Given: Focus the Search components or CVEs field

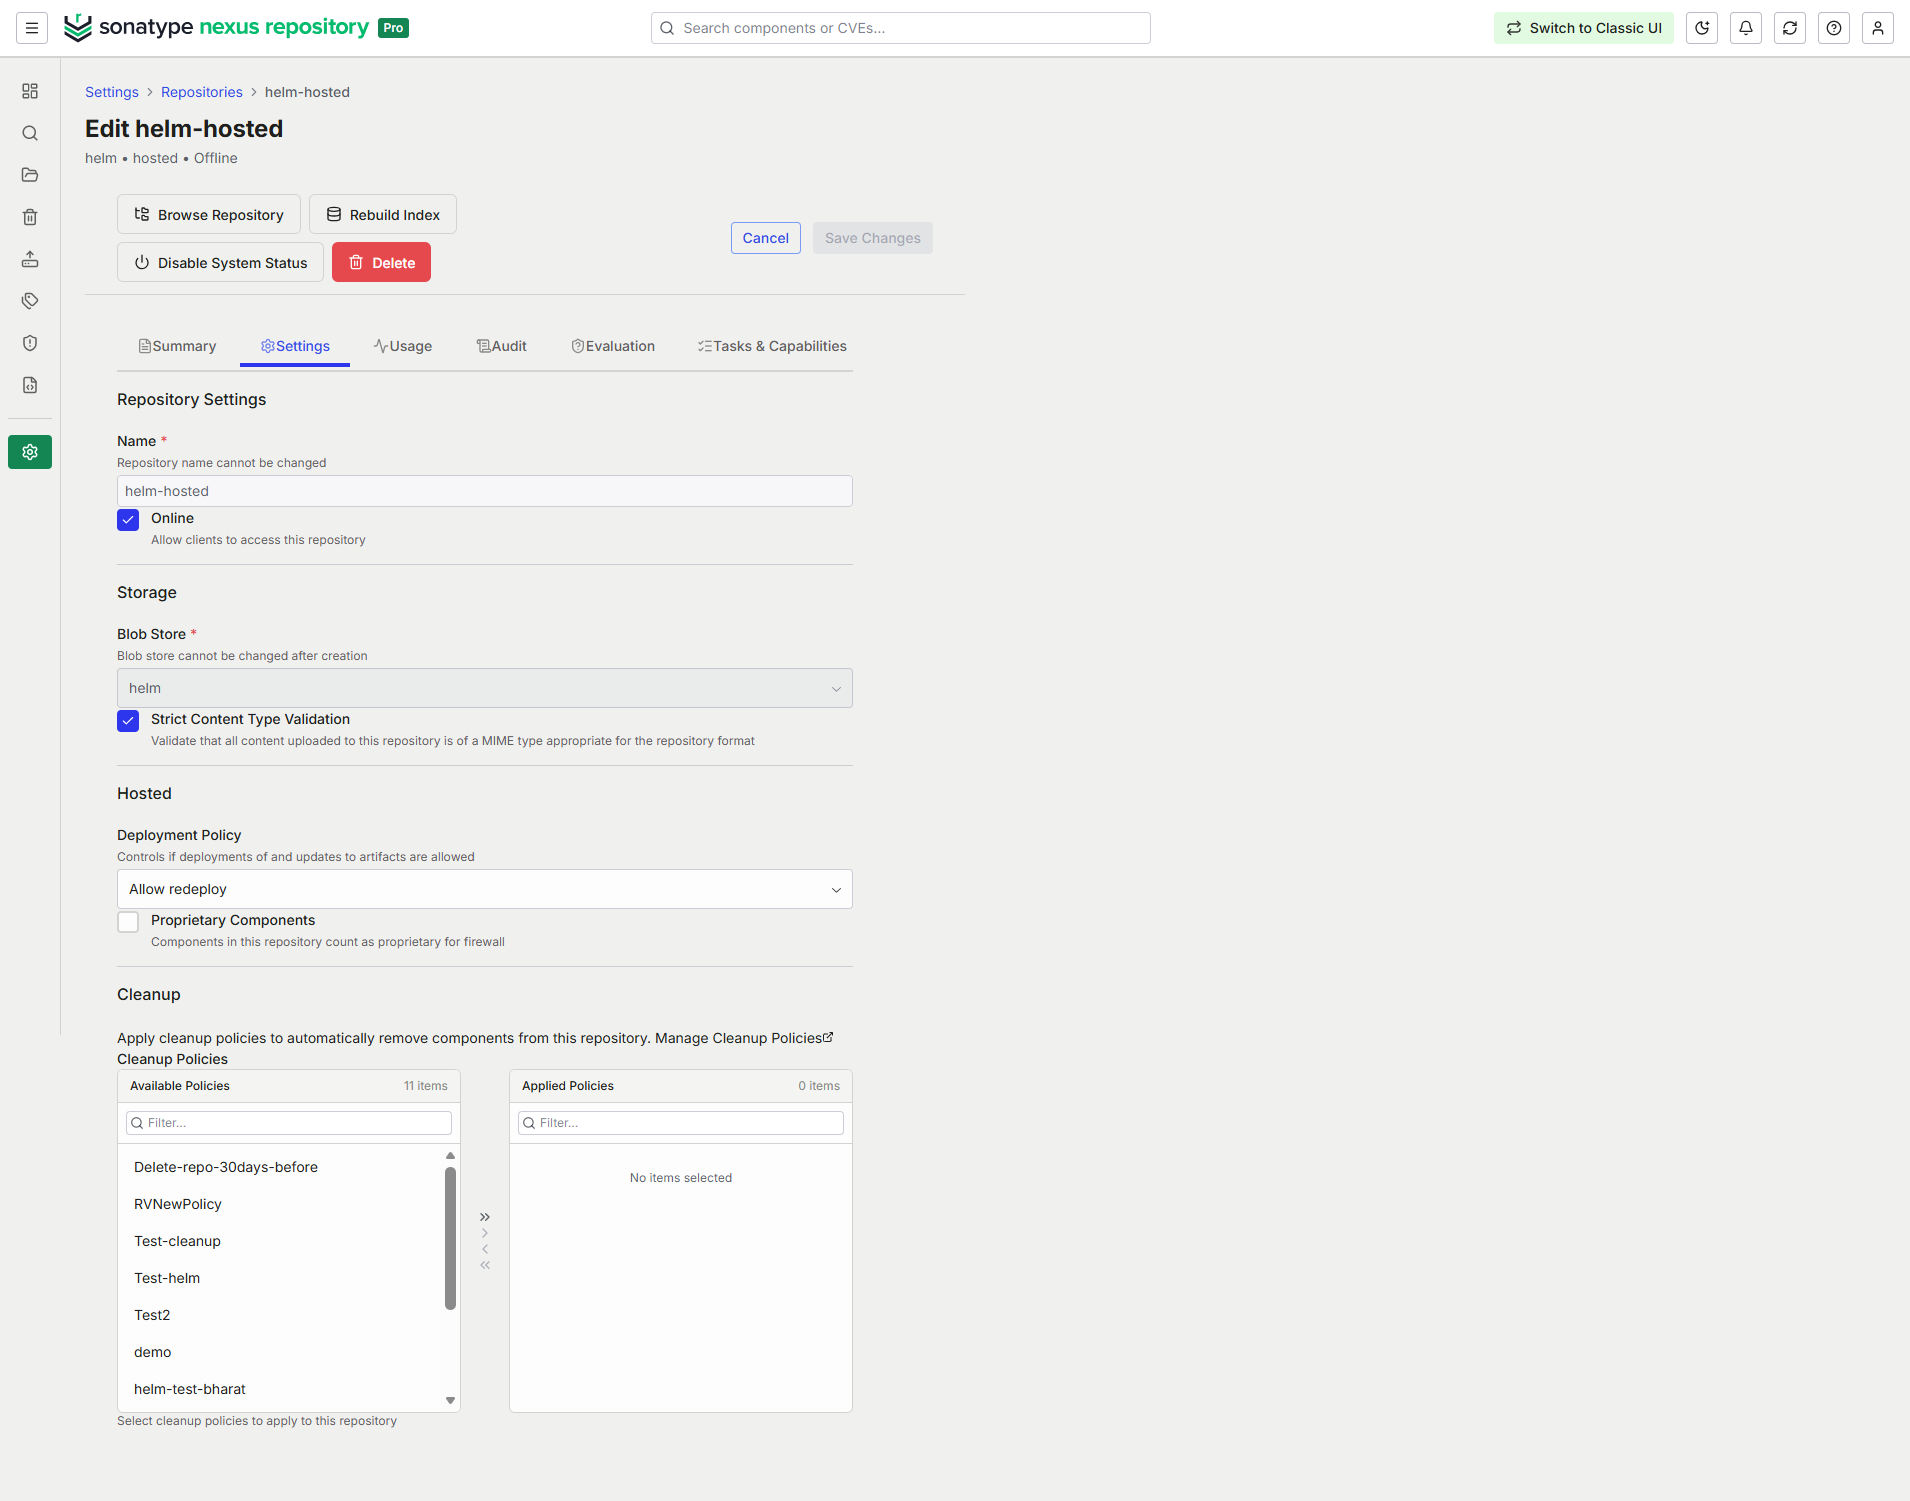Looking at the screenshot, I should pyautogui.click(x=901, y=28).
